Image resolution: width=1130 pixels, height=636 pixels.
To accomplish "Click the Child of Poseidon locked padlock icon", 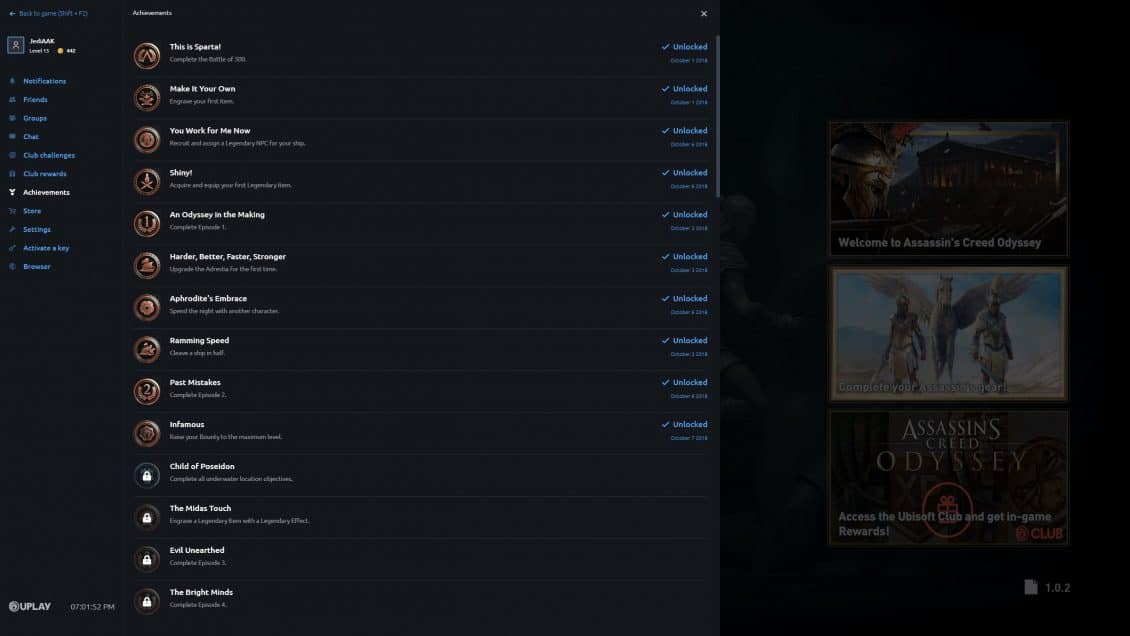I will point(147,475).
